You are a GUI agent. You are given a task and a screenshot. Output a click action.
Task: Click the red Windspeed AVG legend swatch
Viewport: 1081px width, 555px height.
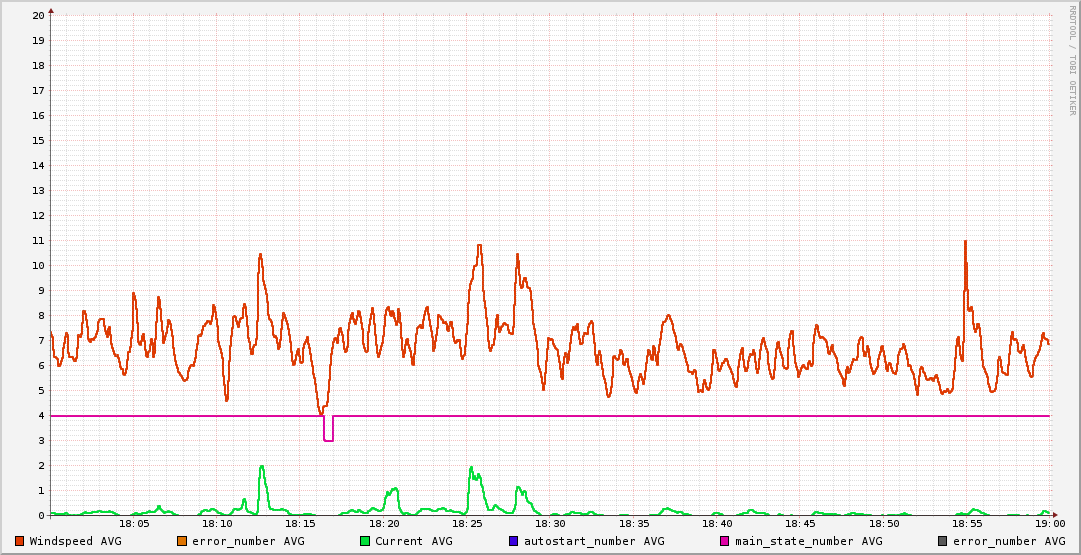(x=19, y=541)
